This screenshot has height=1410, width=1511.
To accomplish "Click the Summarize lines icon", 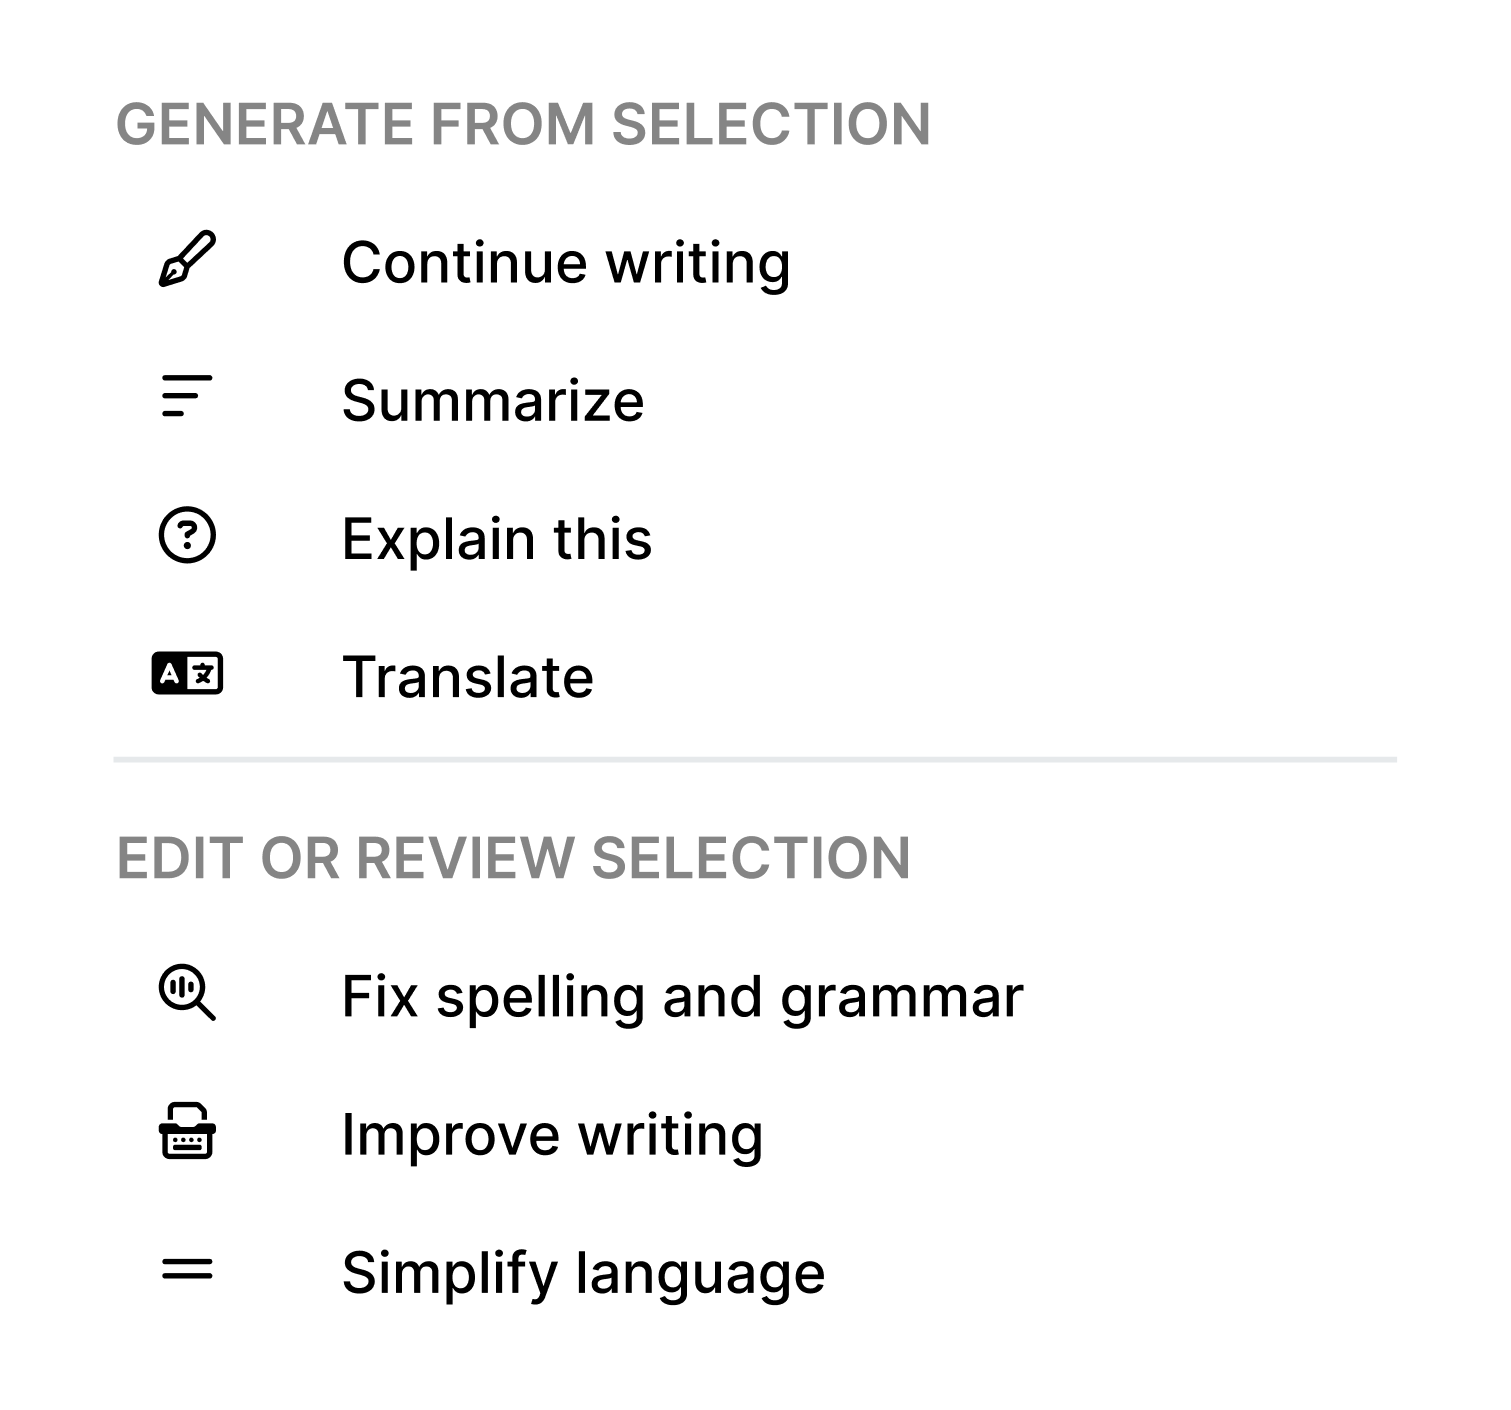I will (187, 397).
